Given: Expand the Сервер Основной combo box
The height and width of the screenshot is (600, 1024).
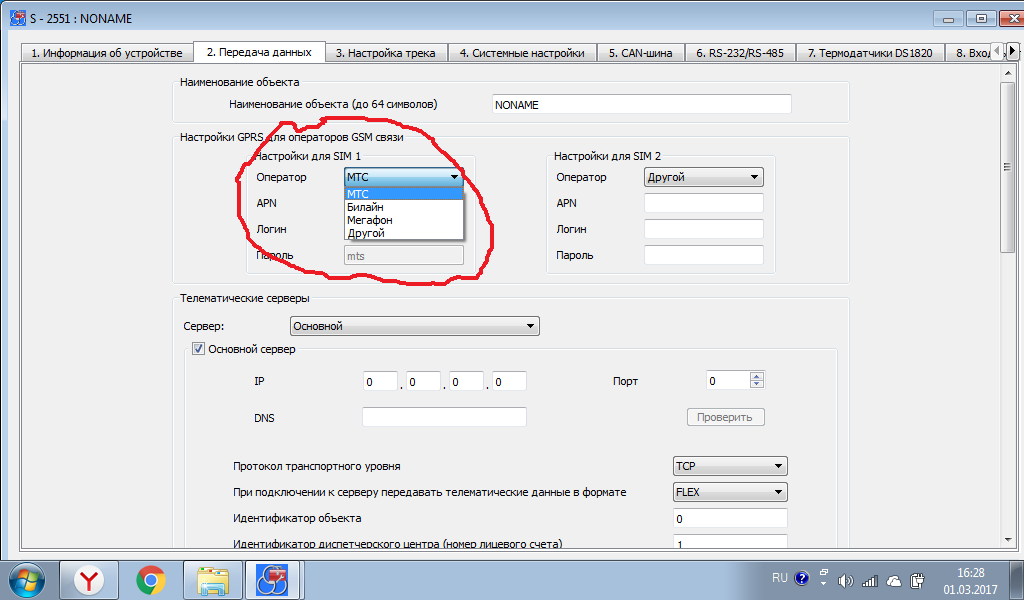Looking at the screenshot, I should (x=414, y=326).
